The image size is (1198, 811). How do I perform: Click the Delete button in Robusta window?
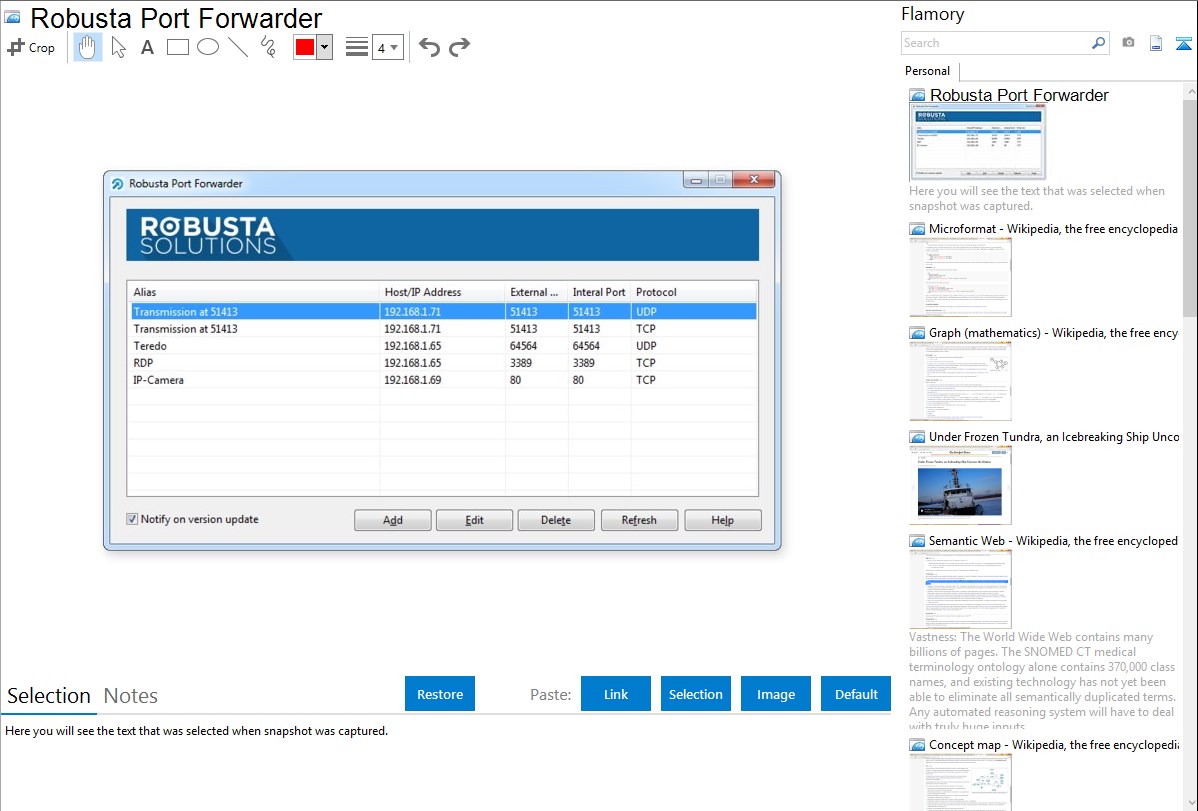click(x=556, y=520)
